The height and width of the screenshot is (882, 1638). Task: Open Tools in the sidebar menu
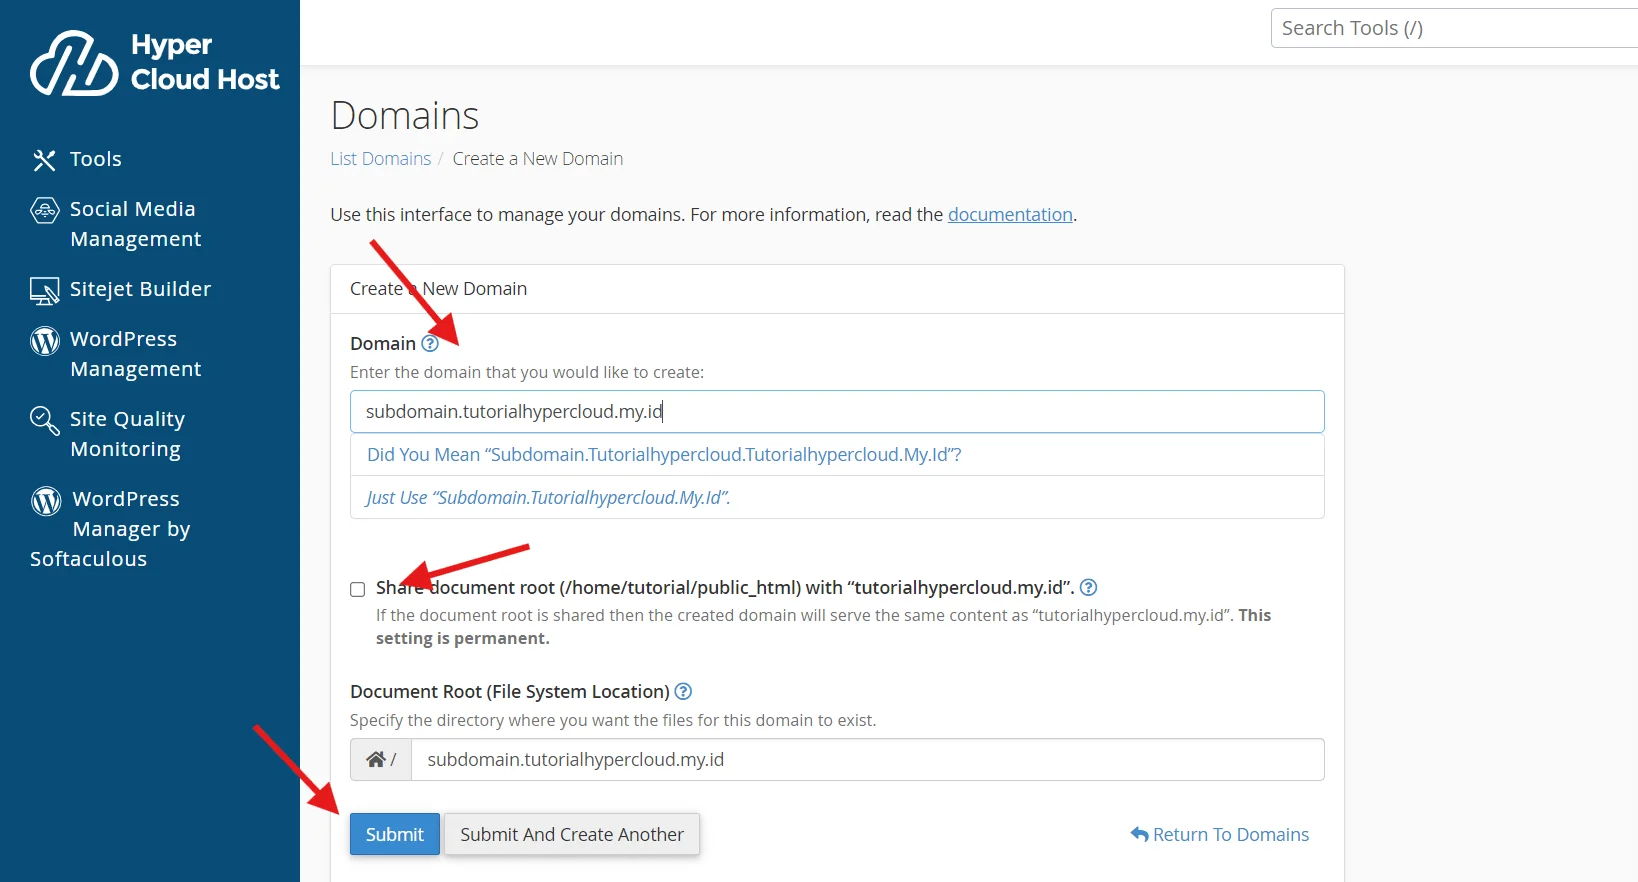[96, 160]
